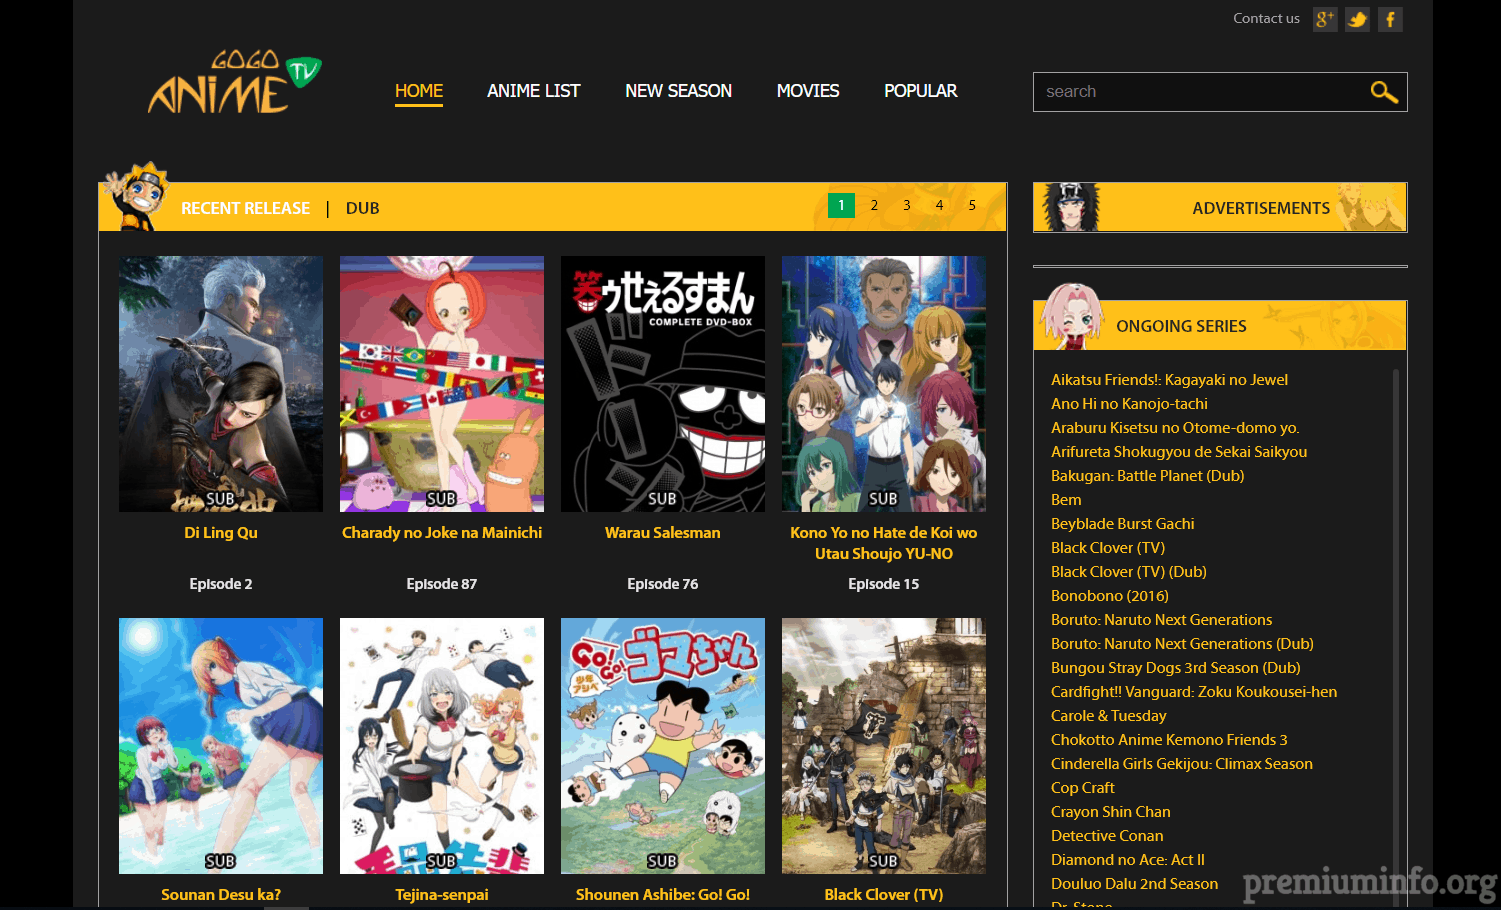Open Crayon Shin Chan
The image size is (1501, 910).
1110,812
